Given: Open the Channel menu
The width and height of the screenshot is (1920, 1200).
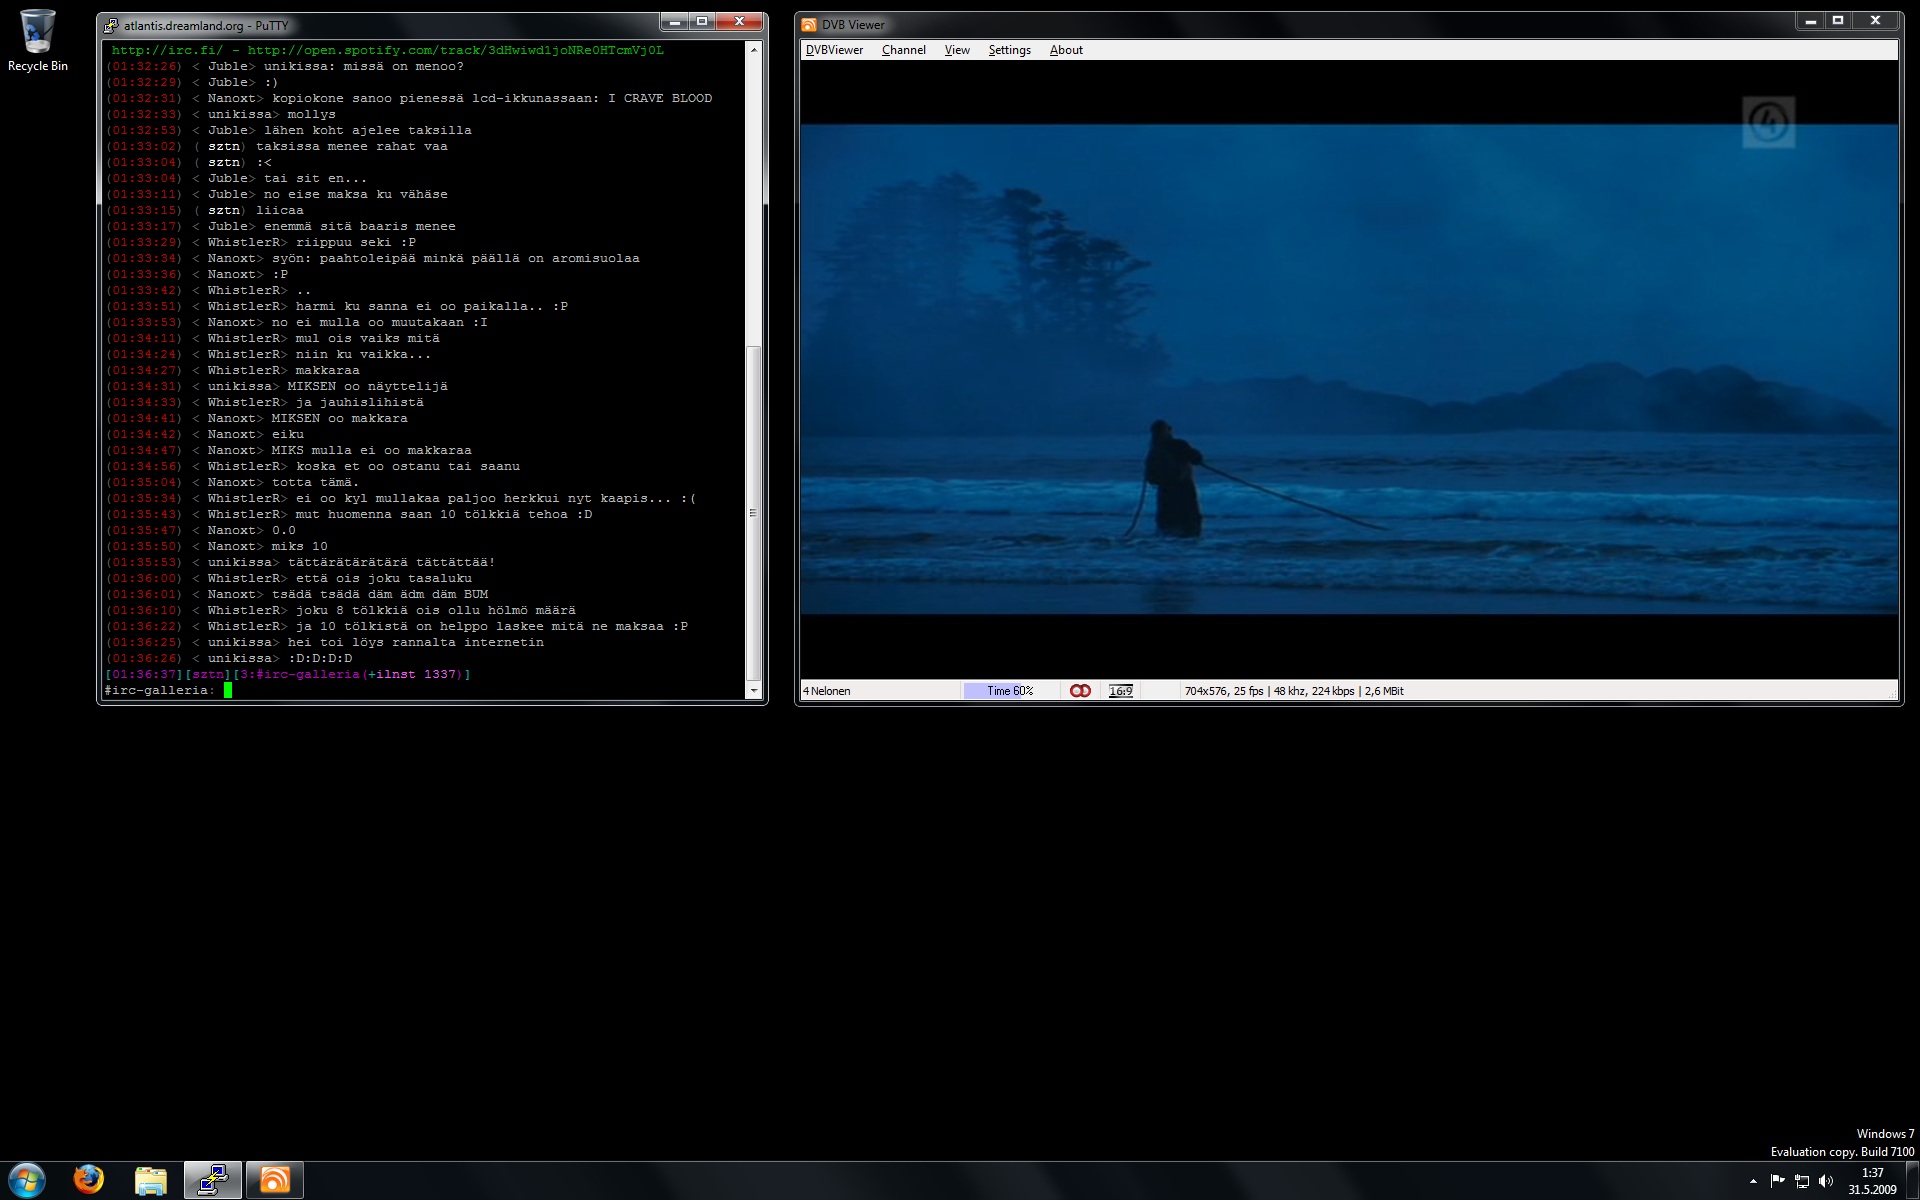Looking at the screenshot, I should pos(903,50).
